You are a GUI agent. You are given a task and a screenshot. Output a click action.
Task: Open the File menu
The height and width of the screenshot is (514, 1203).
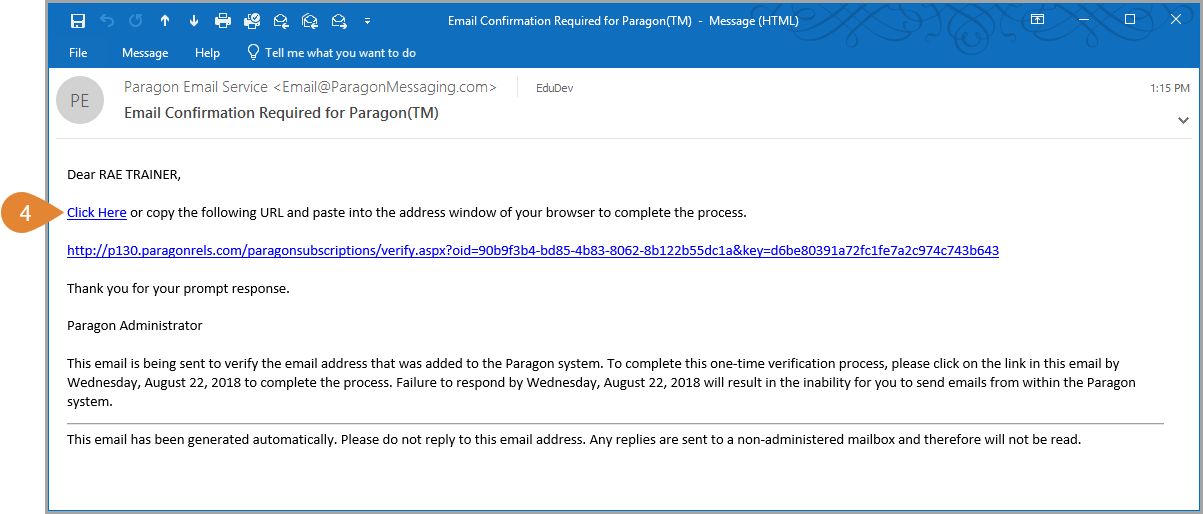(78, 53)
